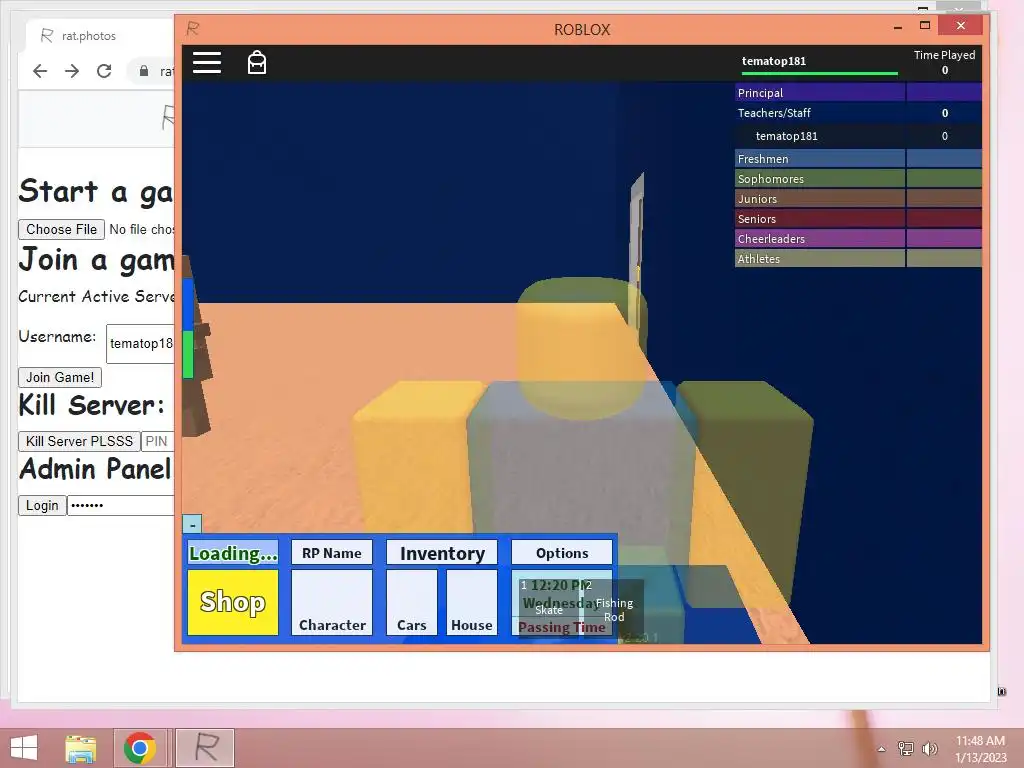This screenshot has height=768, width=1024.
Task: Click the Roblox logo in the title bar
Action: click(193, 29)
